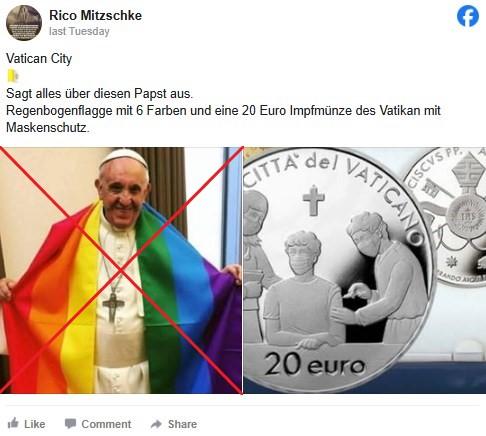Click the Share button label
Viewport: 486px width, 436px height.
pos(182,424)
